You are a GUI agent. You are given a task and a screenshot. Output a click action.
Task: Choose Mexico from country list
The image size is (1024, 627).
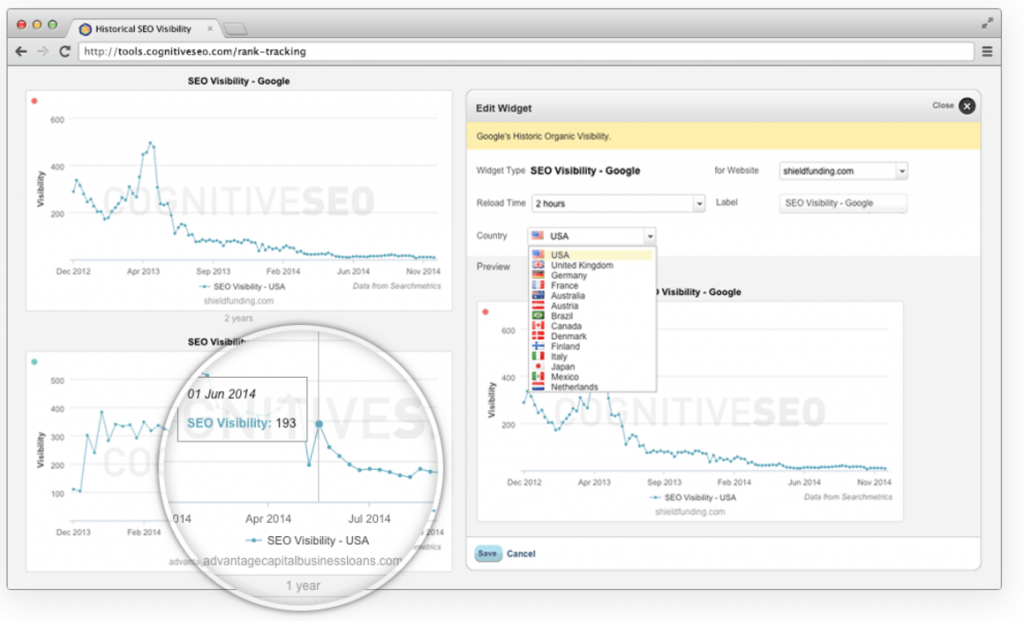592,377
